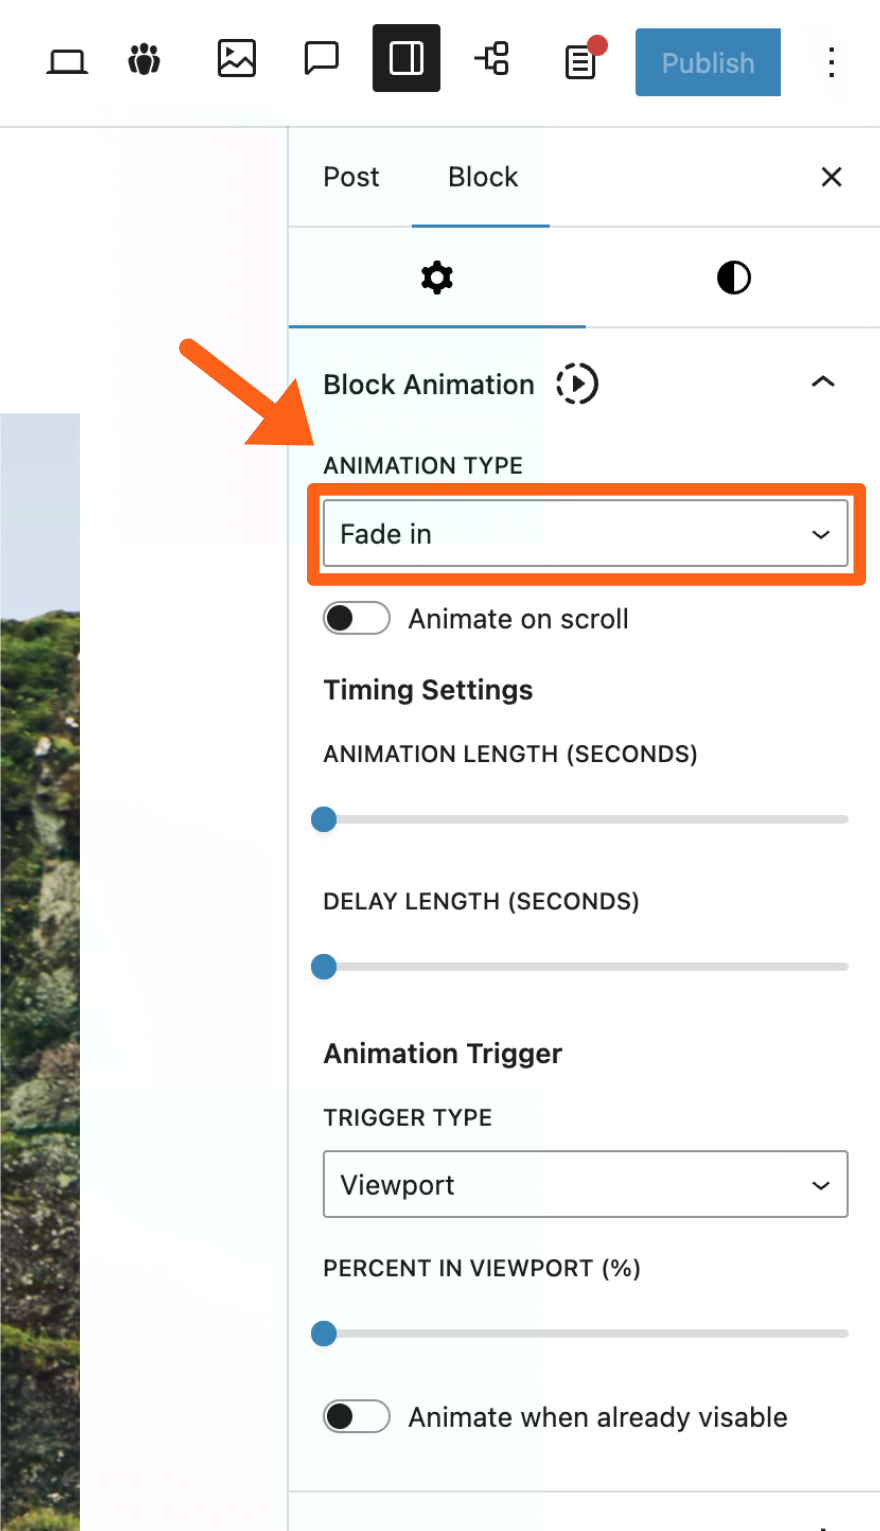Open the document notes icon with red dot
Viewport: 880px width, 1531px height.
coord(581,62)
